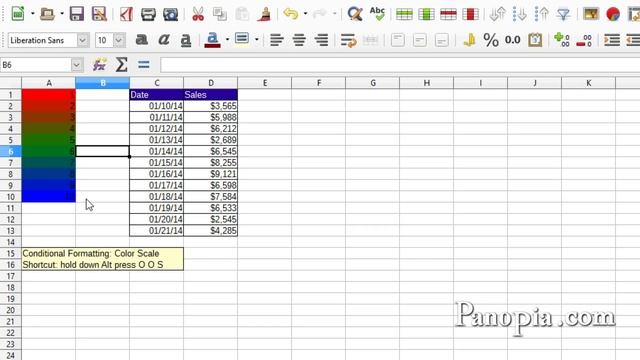This screenshot has width=640, height=360.
Task: Sort descending with the up arrow icon
Action: pyautogui.click(x=542, y=14)
